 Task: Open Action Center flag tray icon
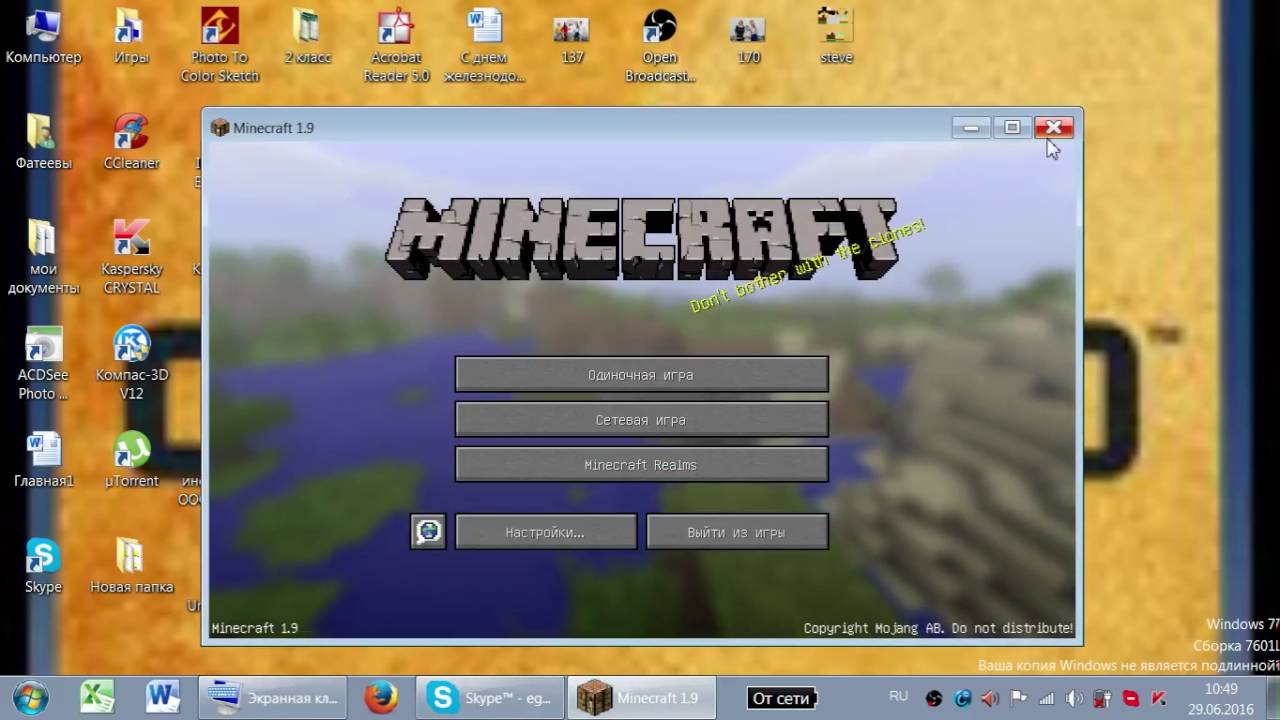(x=1018, y=698)
